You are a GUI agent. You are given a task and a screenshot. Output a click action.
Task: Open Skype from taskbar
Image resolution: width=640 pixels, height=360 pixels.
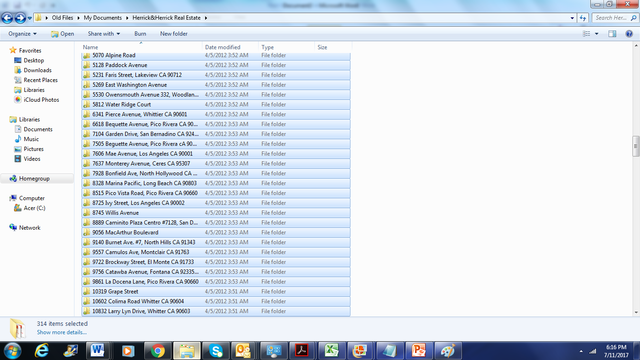point(216,351)
